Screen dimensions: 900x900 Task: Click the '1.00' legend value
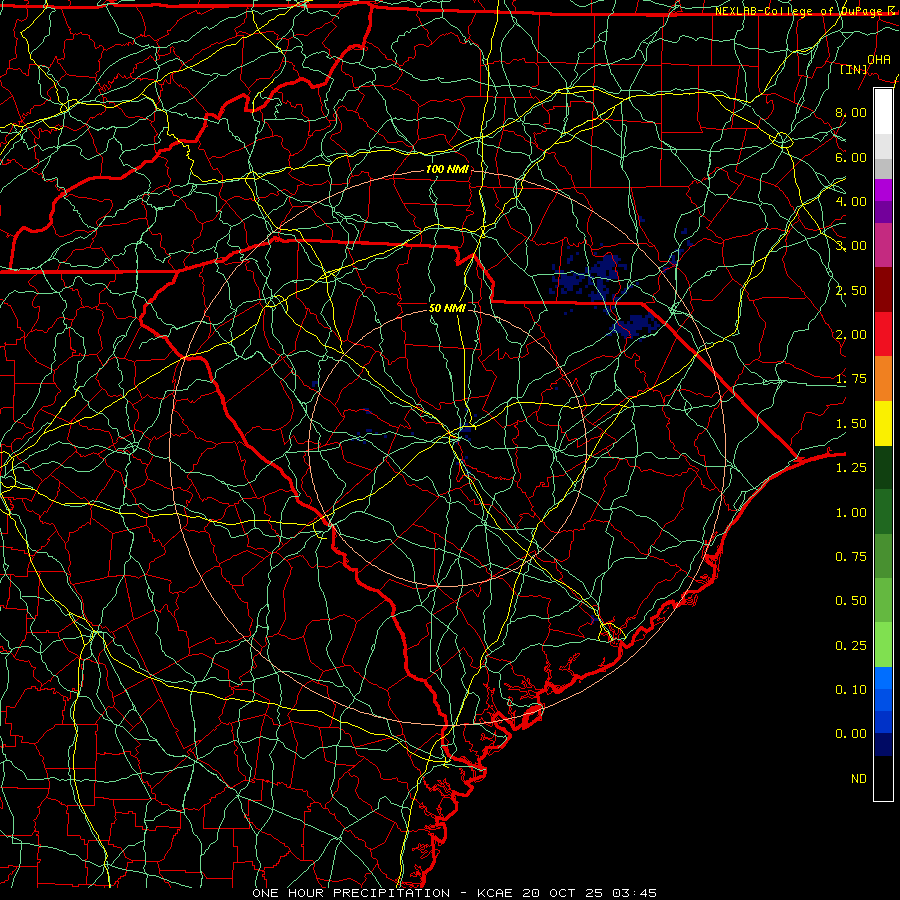pos(851,513)
